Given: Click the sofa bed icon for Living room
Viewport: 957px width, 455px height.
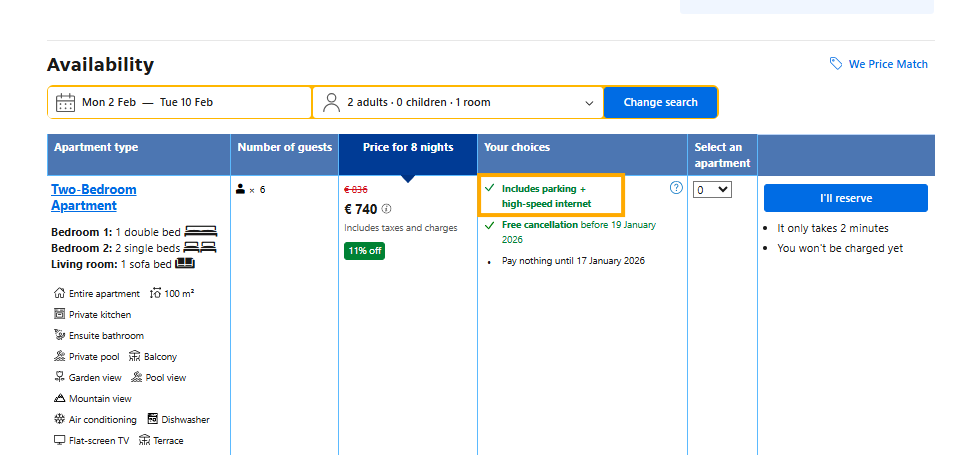Looking at the screenshot, I should 185,264.
